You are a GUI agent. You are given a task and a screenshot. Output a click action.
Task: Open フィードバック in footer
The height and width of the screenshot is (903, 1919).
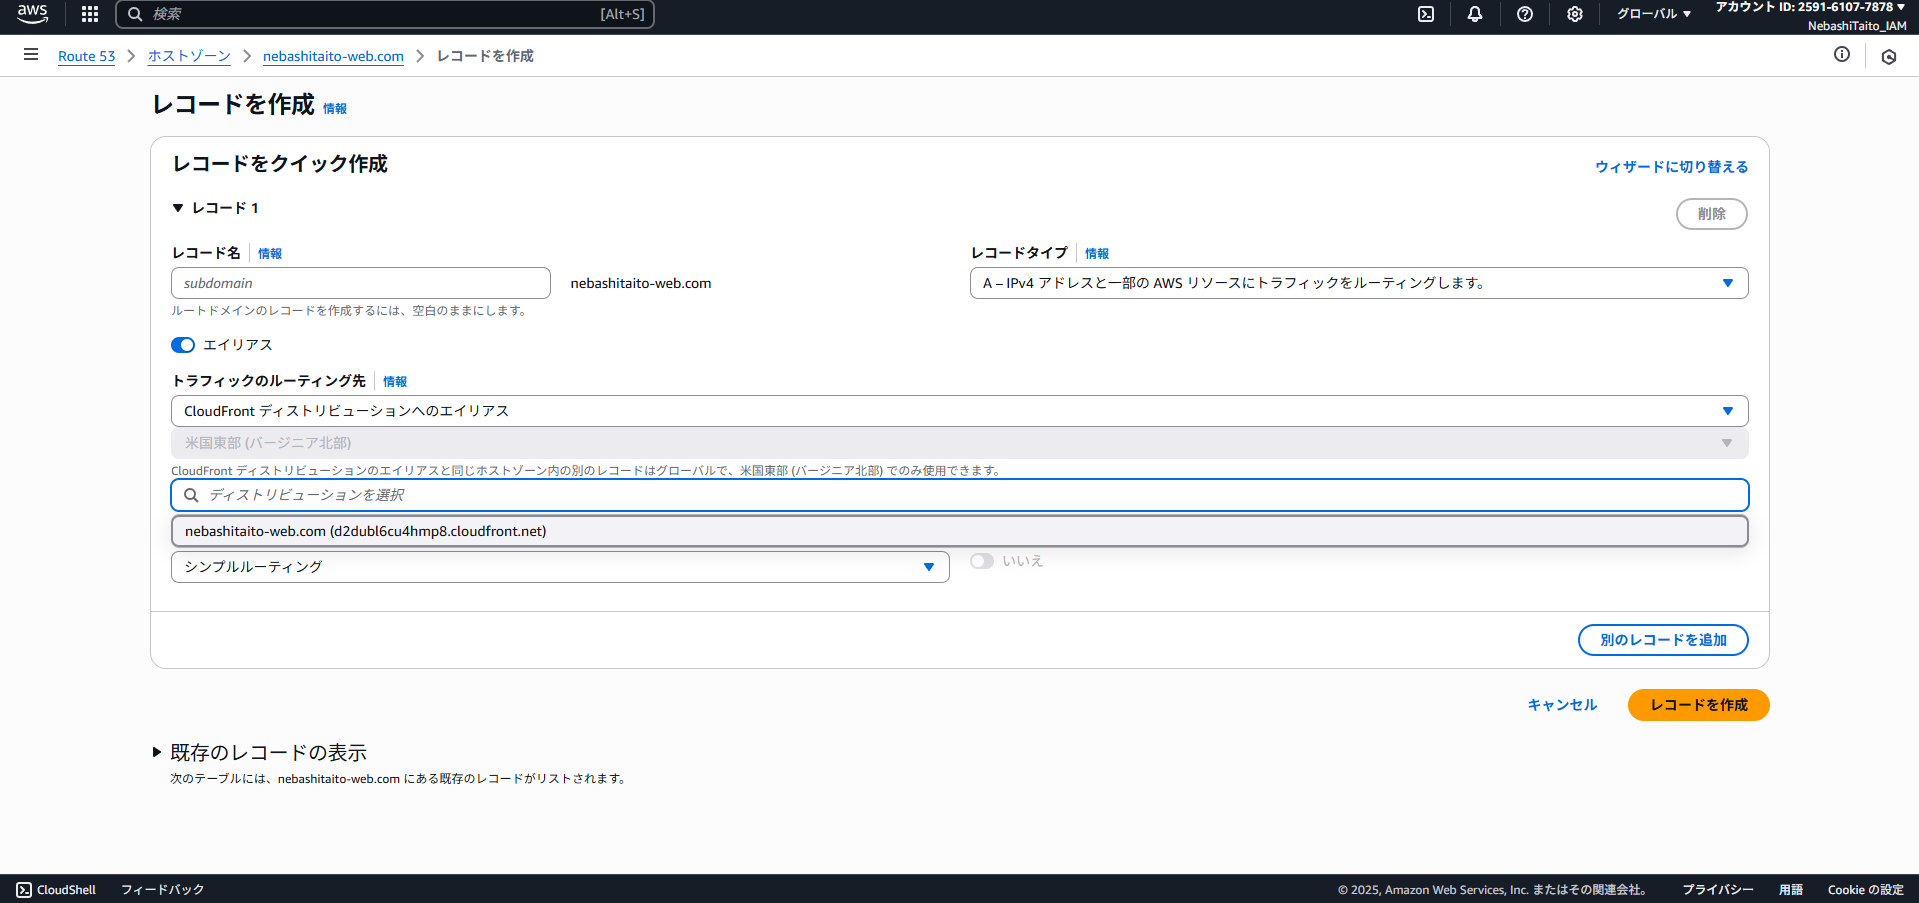(162, 889)
